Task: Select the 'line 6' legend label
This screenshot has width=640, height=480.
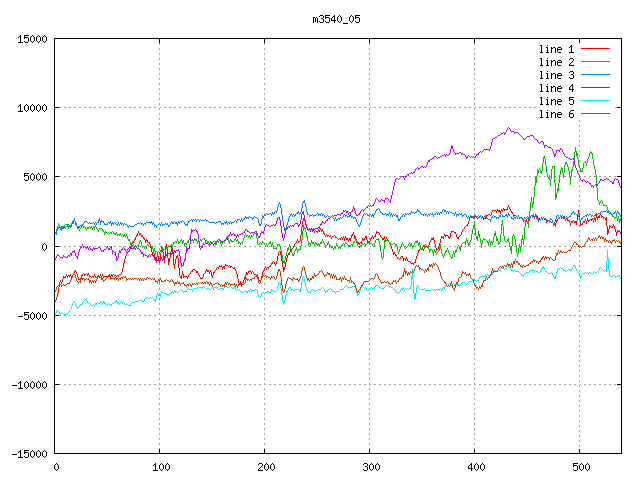Action: coord(556,114)
